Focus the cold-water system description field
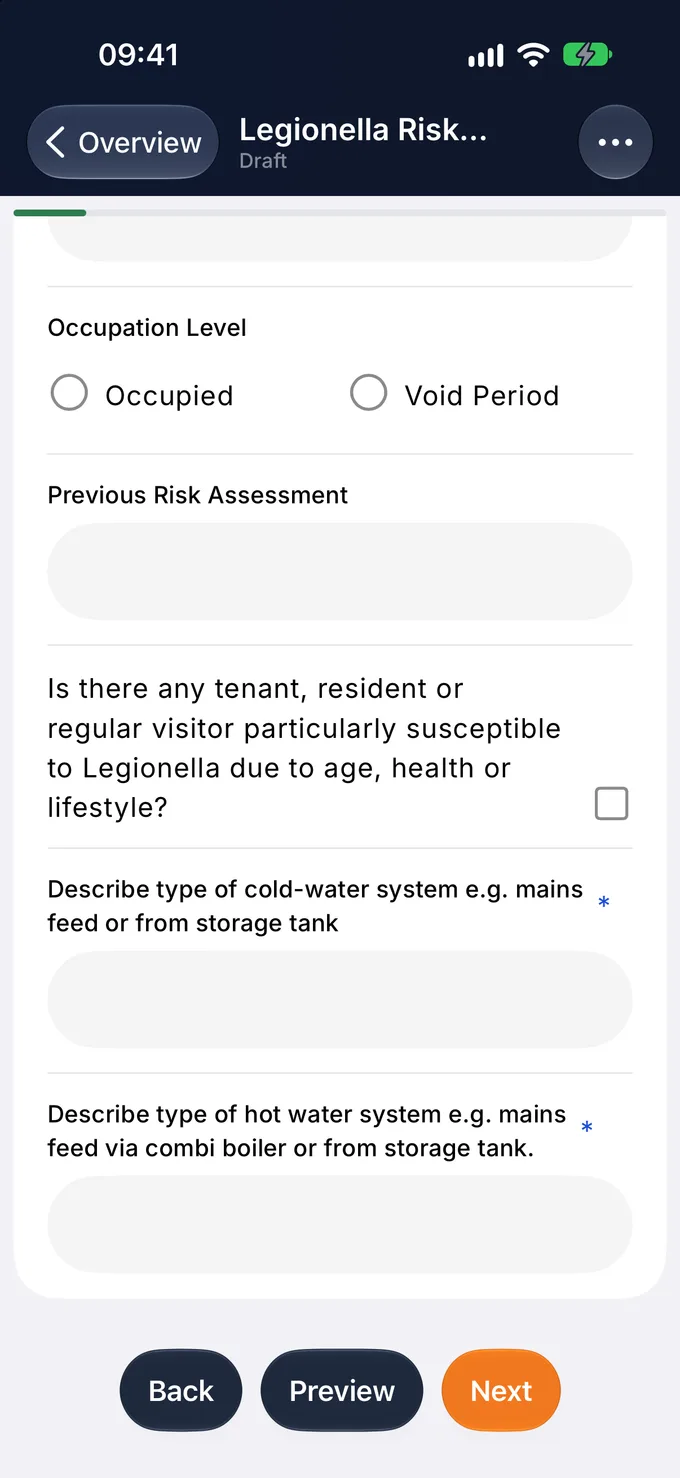 (340, 999)
